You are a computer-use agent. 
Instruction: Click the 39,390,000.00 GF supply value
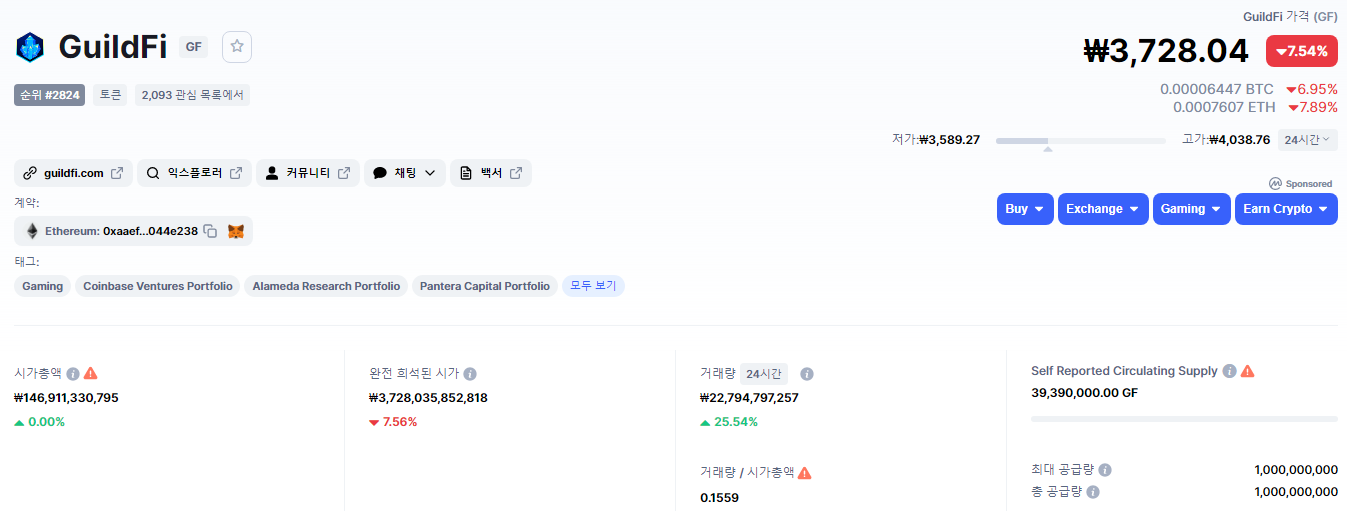(1084, 392)
